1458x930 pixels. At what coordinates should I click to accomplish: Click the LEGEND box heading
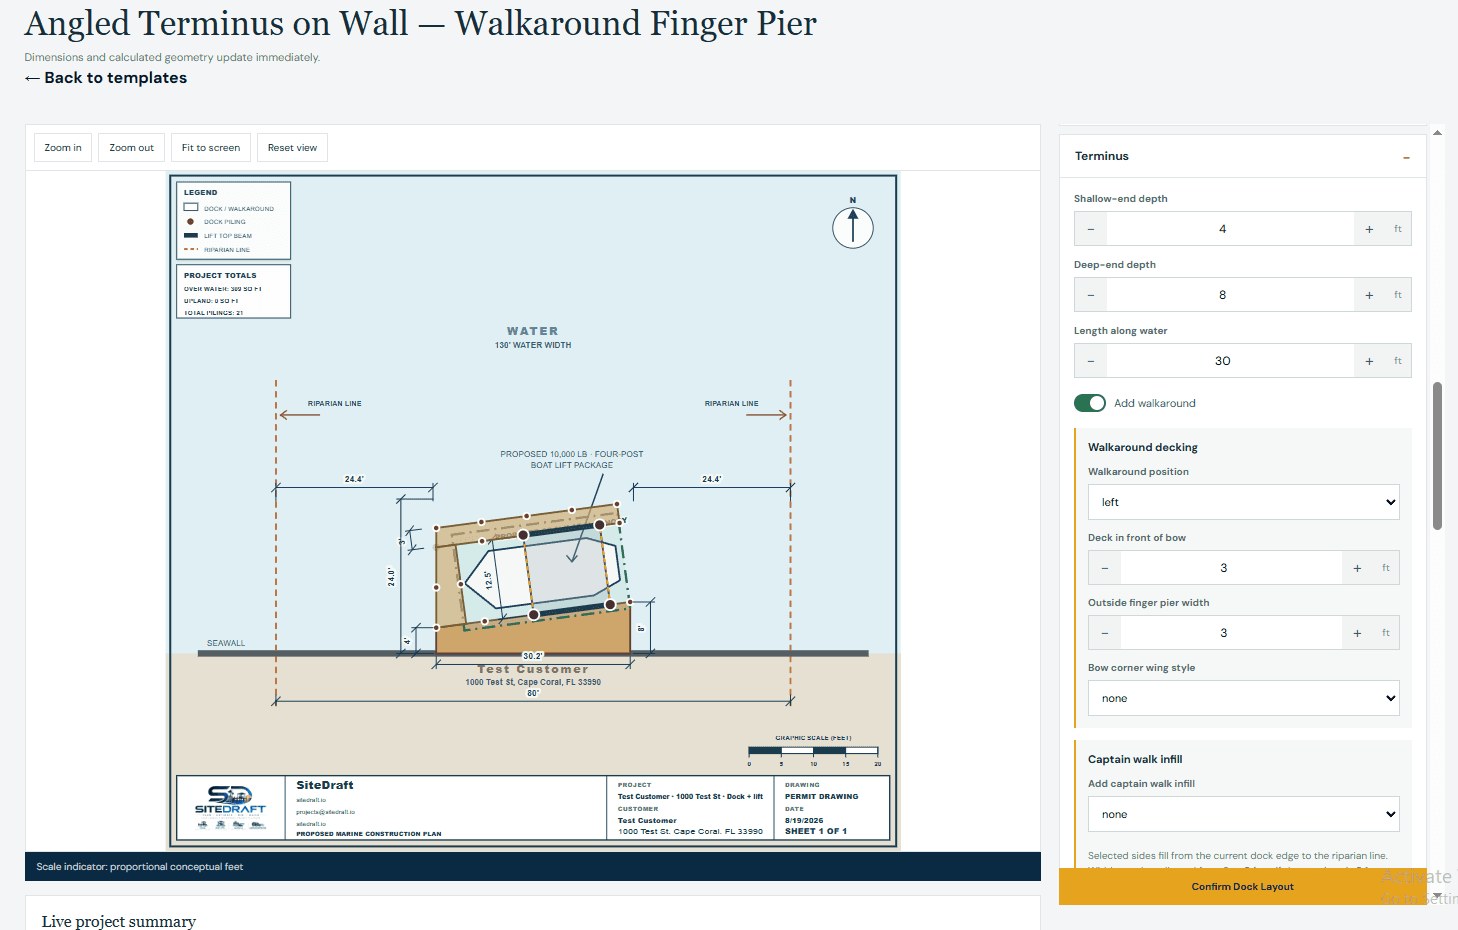click(200, 192)
